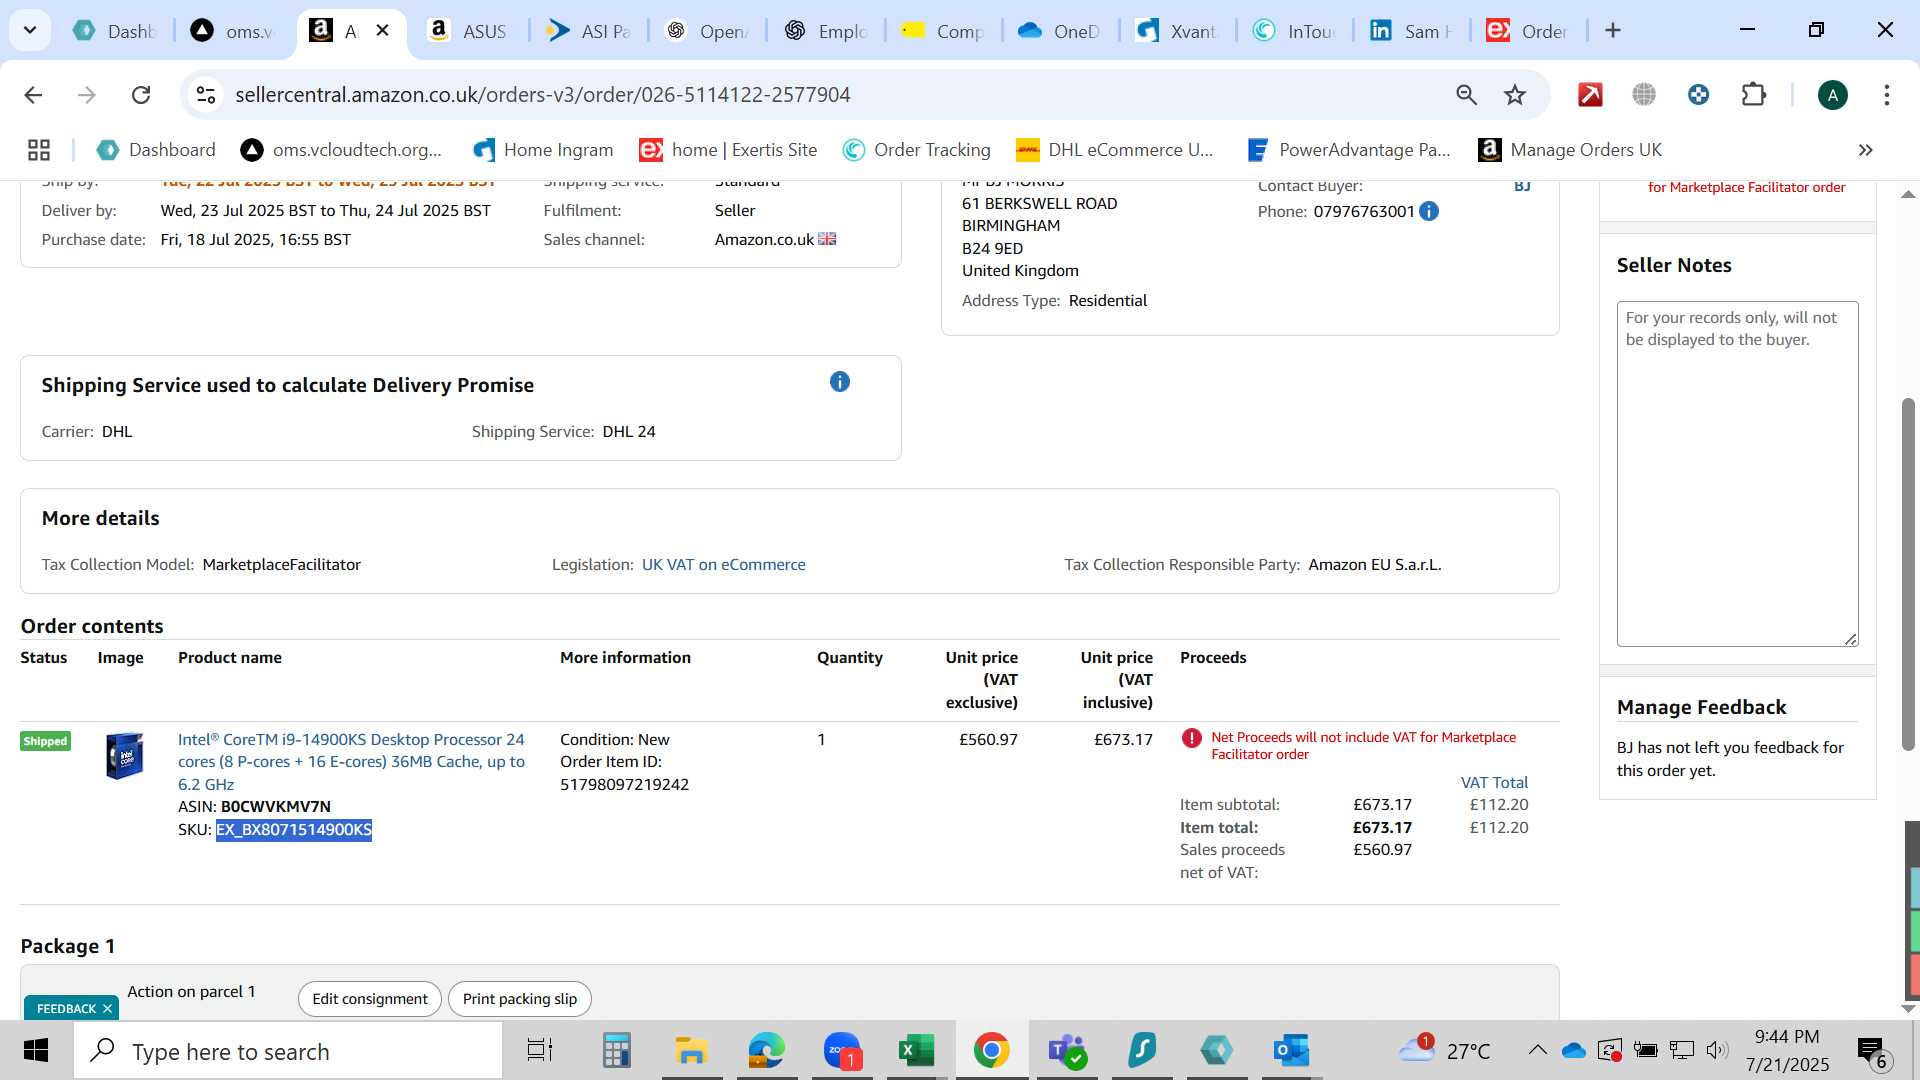Viewport: 1920px width, 1080px height.
Task: Bookmark this page with the star icon
Action: pyautogui.click(x=1515, y=95)
